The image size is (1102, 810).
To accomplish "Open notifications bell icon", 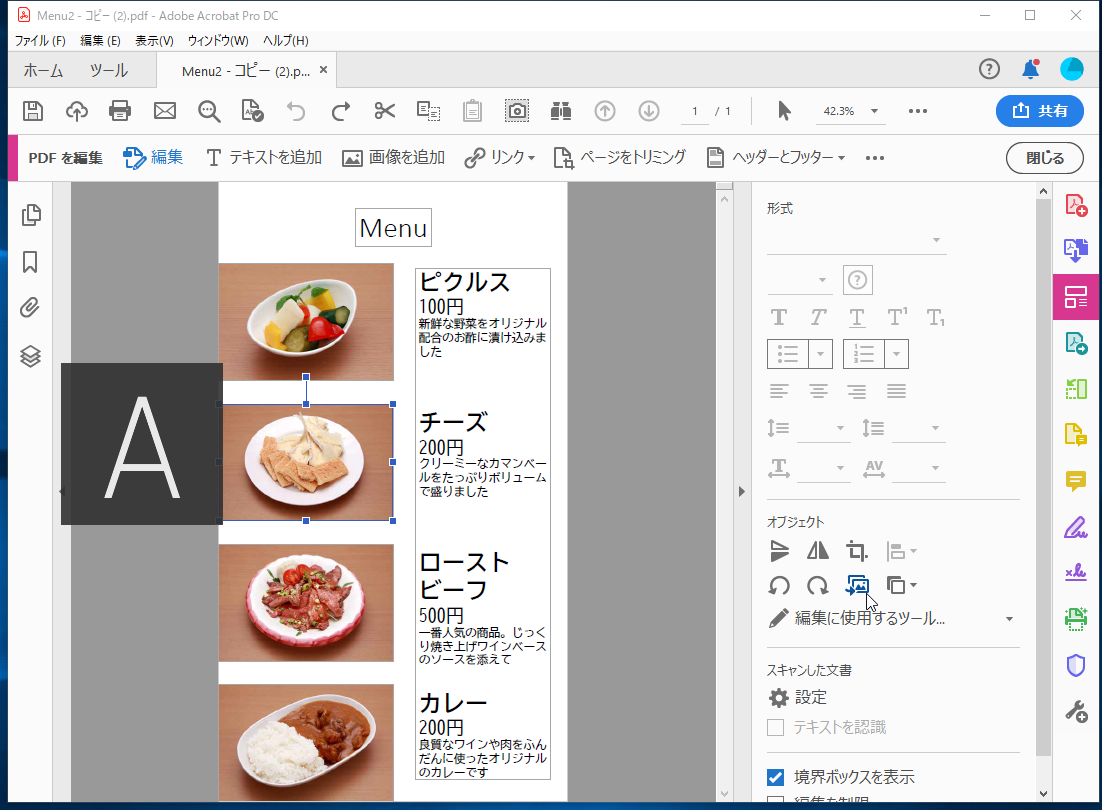I will pyautogui.click(x=1030, y=69).
